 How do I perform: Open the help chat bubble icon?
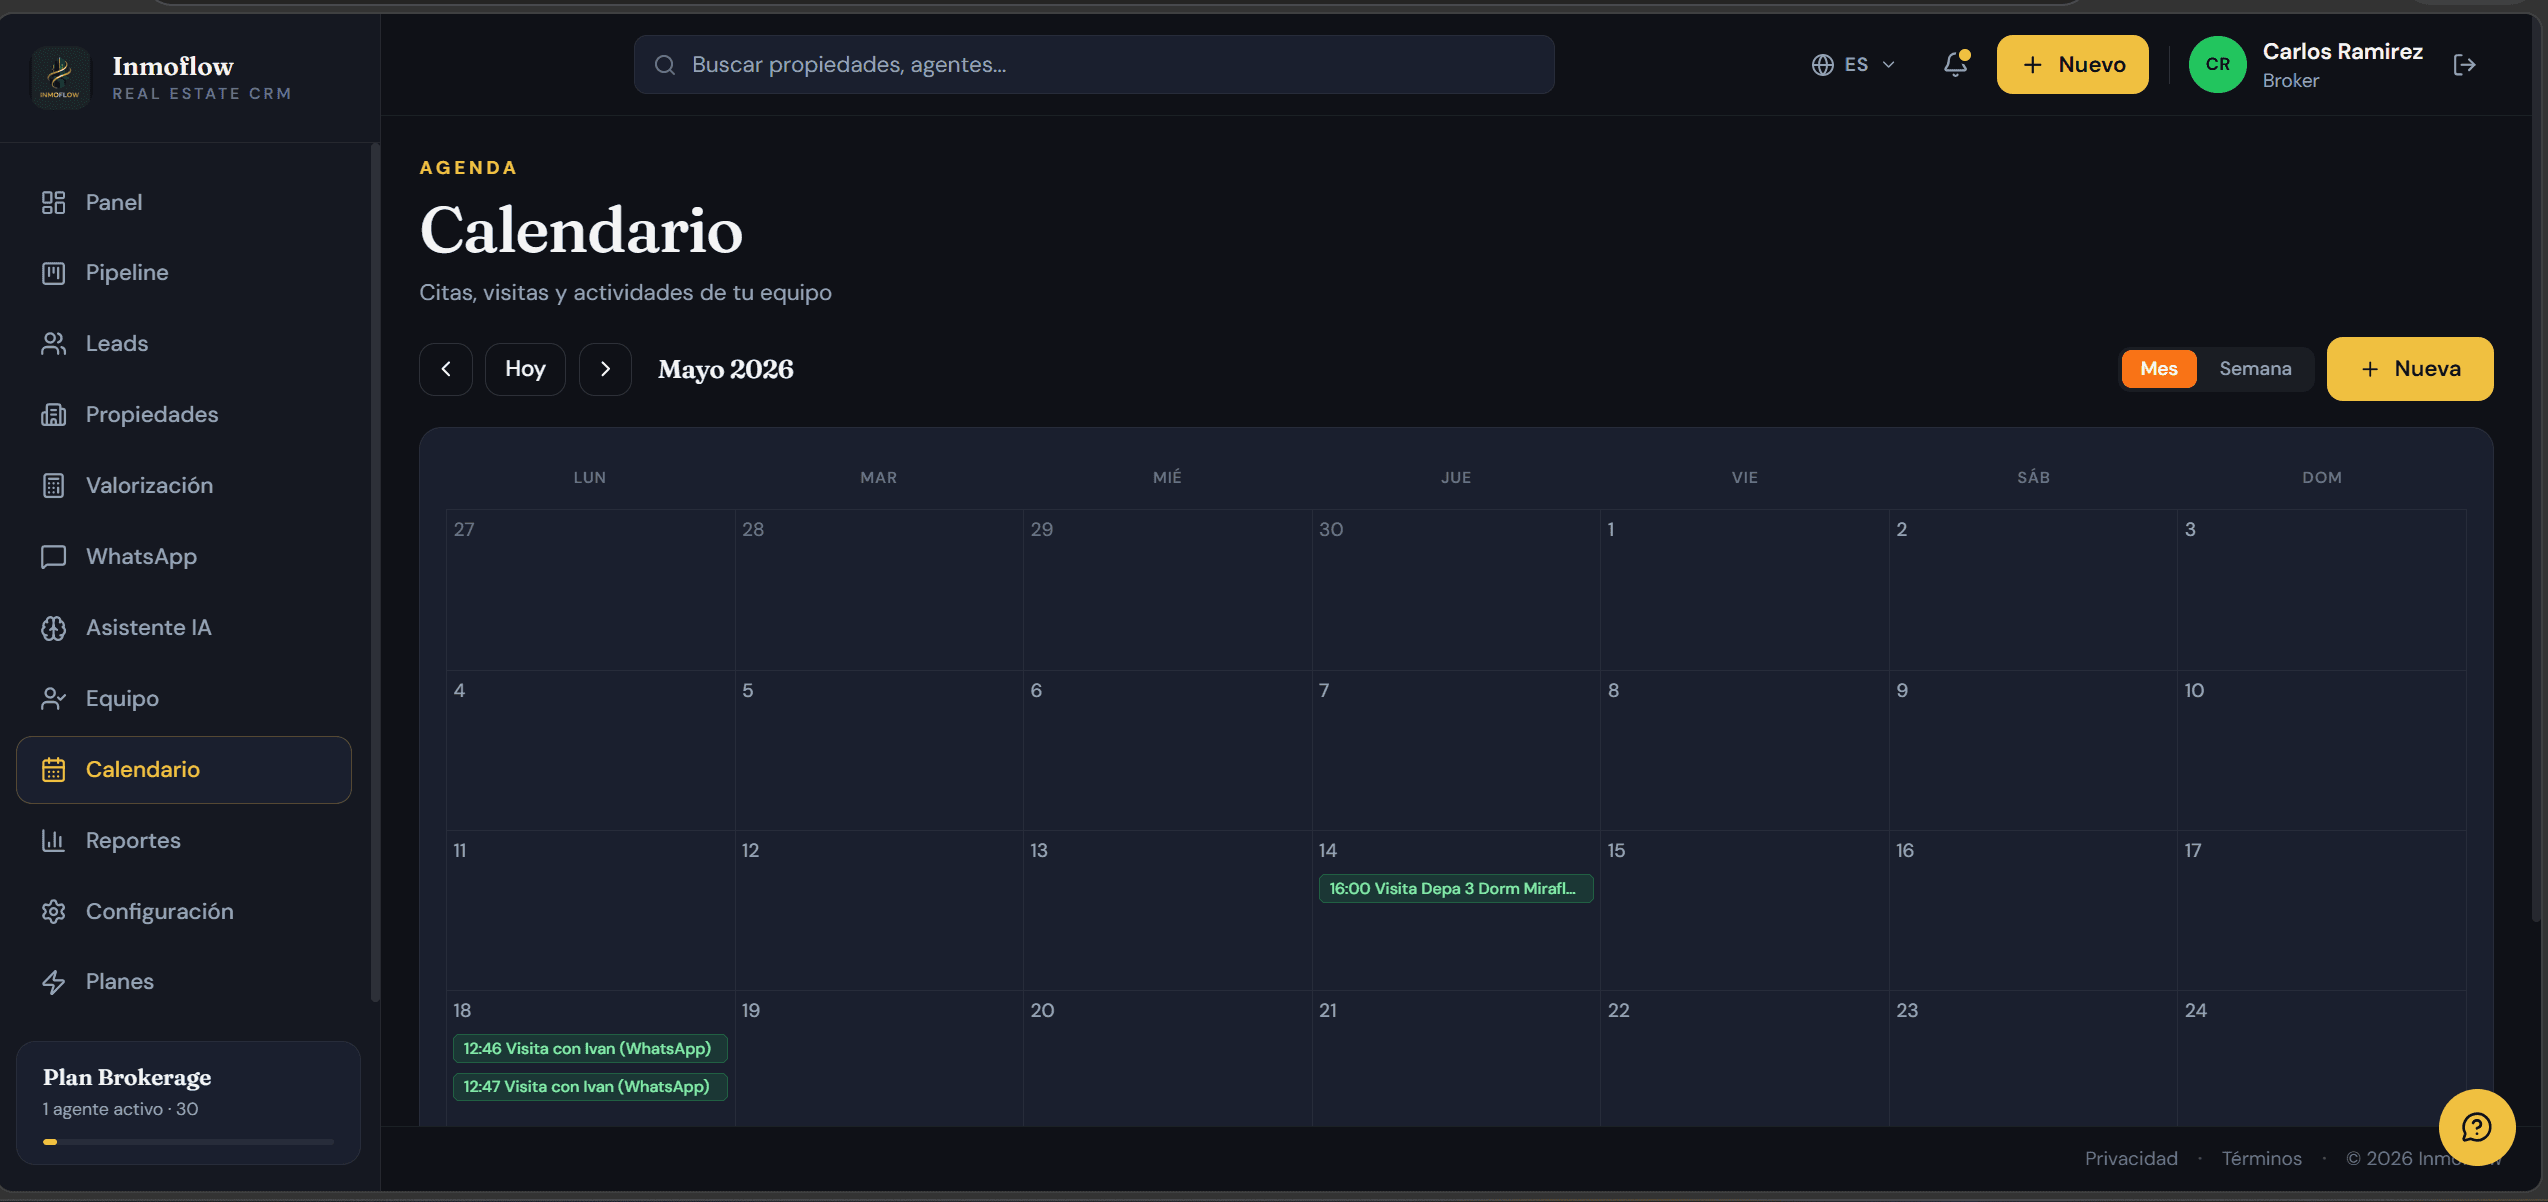pyautogui.click(x=2476, y=1127)
